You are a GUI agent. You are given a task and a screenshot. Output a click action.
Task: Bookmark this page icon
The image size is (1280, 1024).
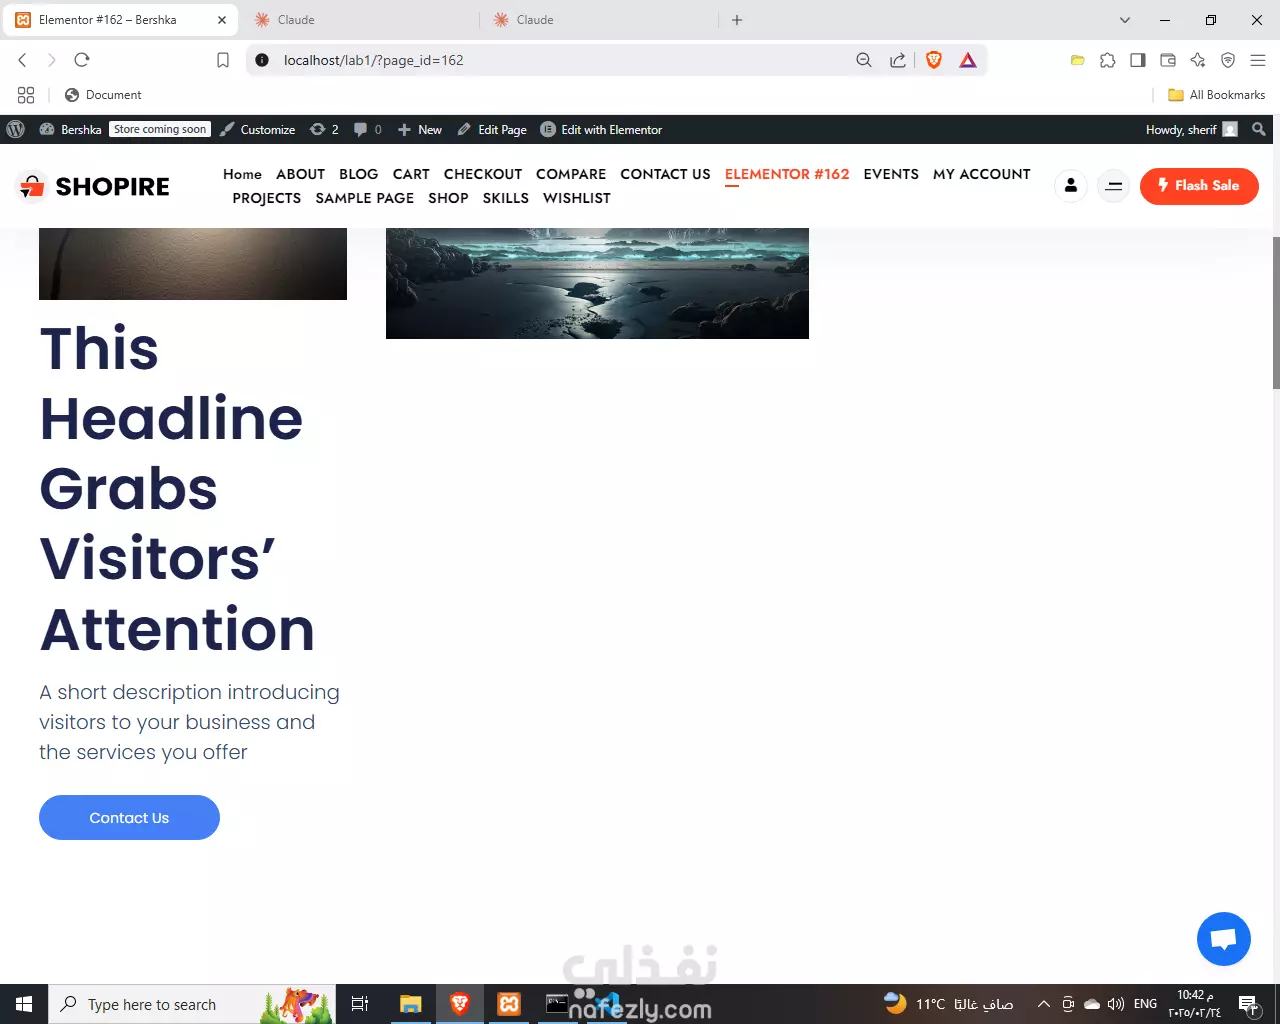223,60
